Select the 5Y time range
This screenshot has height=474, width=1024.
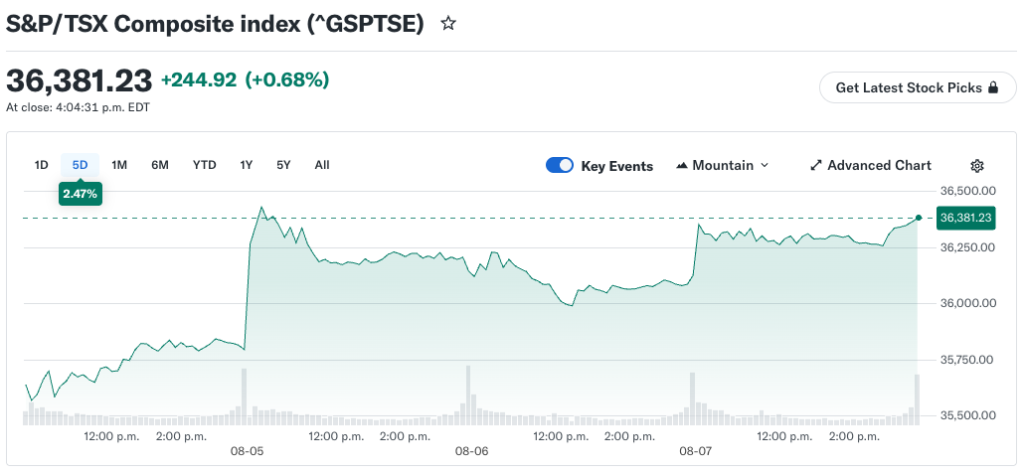click(x=283, y=165)
